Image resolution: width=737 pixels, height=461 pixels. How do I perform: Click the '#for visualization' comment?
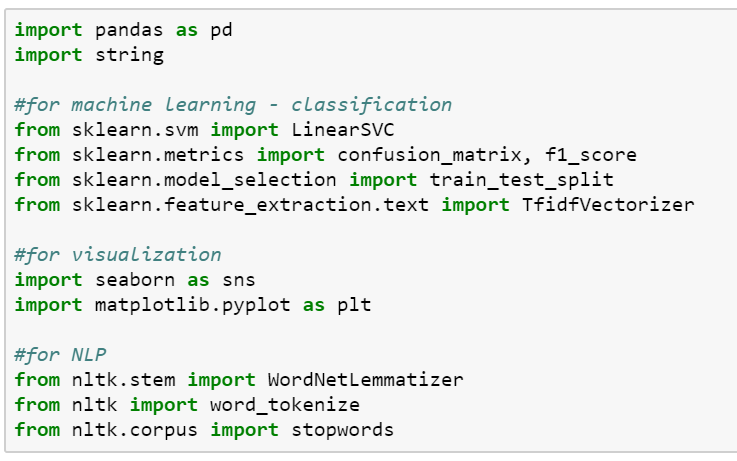pyautogui.click(x=118, y=255)
